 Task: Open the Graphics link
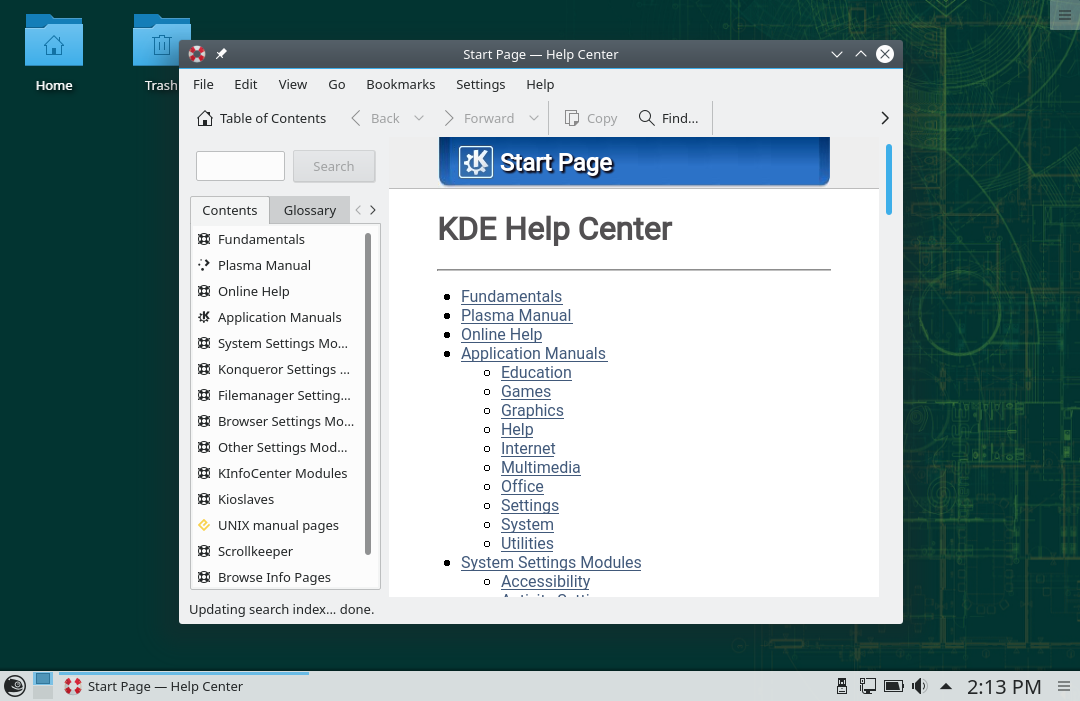532,410
